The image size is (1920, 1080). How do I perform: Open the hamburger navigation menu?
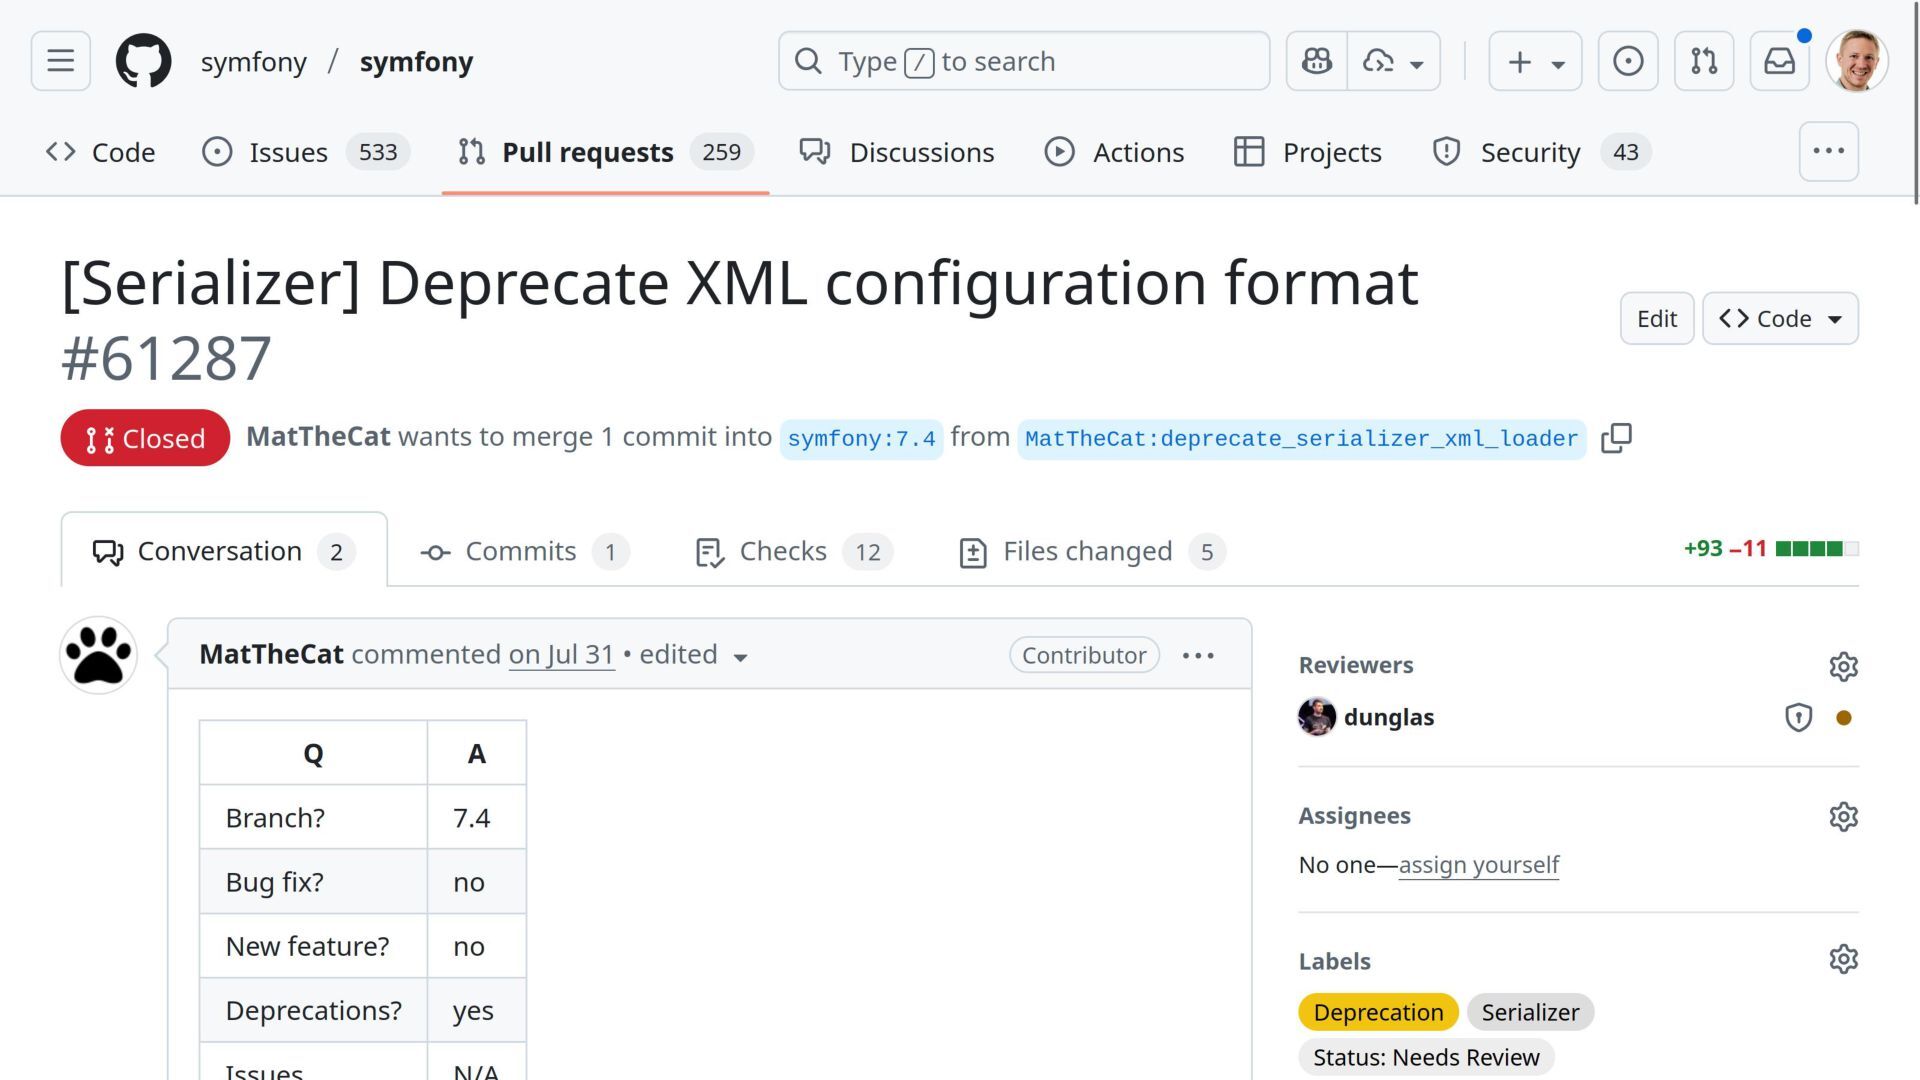[x=60, y=61]
